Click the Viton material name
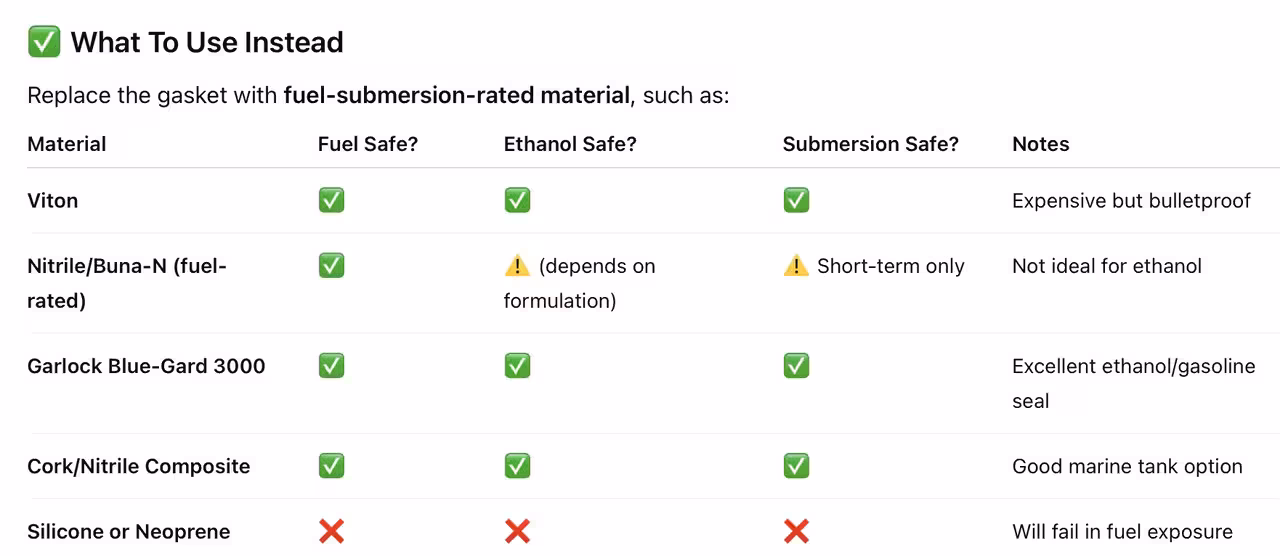Image resolution: width=1280 pixels, height=556 pixels. [53, 200]
